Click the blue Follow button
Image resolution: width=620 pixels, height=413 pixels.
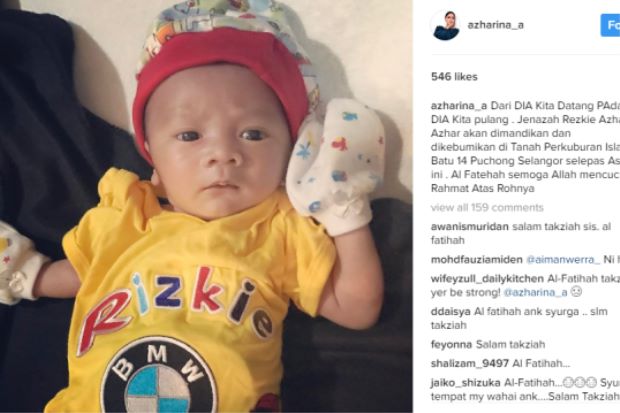[x=610, y=25]
